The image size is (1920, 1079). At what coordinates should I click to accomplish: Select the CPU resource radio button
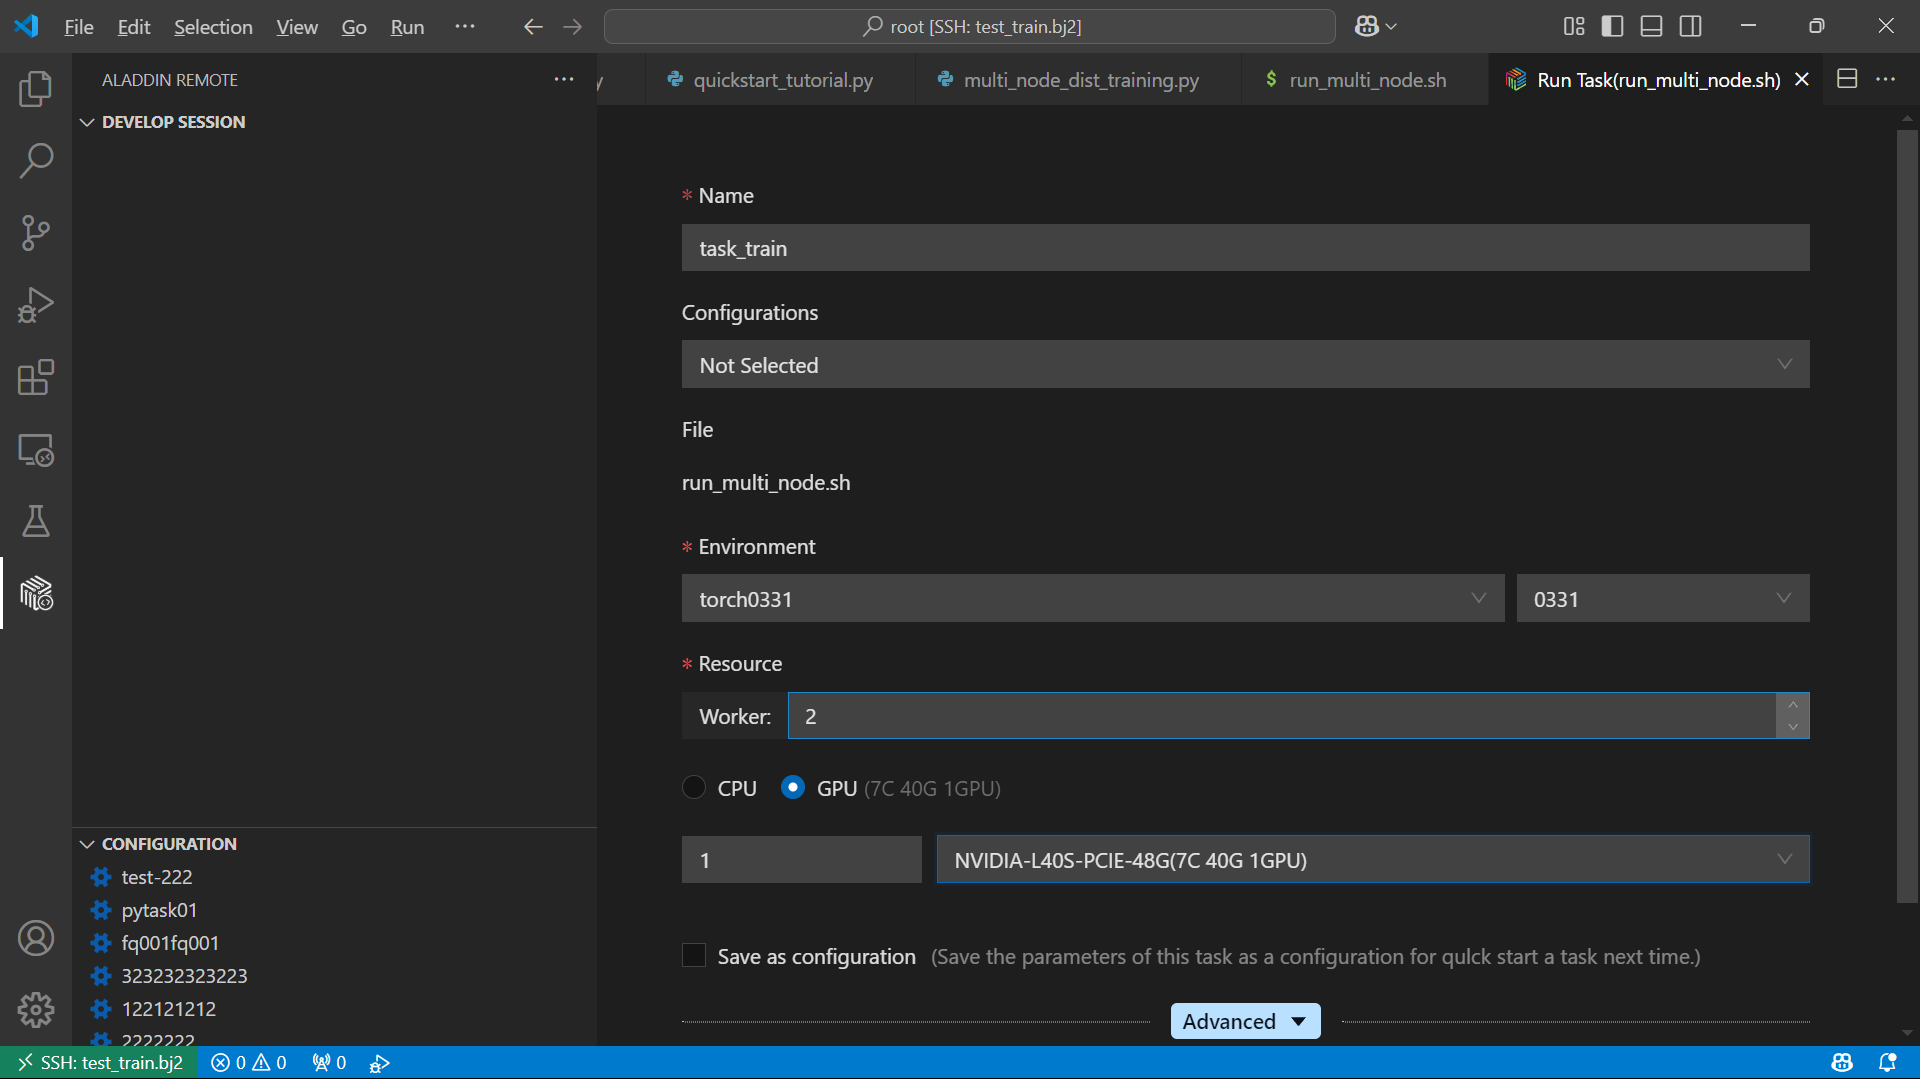[x=694, y=788]
